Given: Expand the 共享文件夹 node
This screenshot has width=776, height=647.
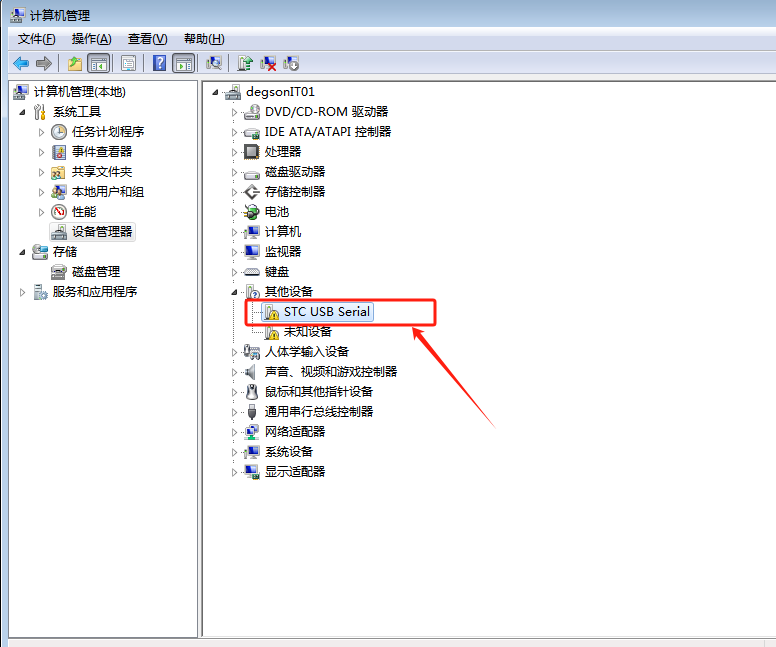Looking at the screenshot, I should (x=41, y=172).
